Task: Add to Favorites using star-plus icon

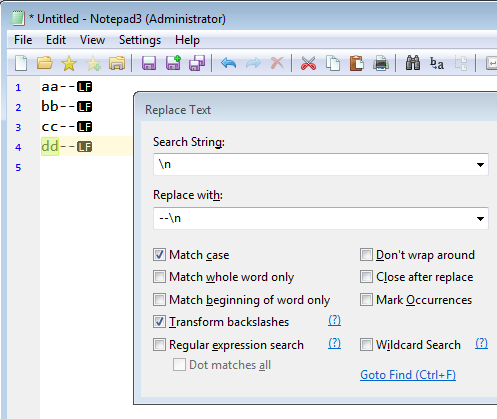Action: tap(93, 63)
